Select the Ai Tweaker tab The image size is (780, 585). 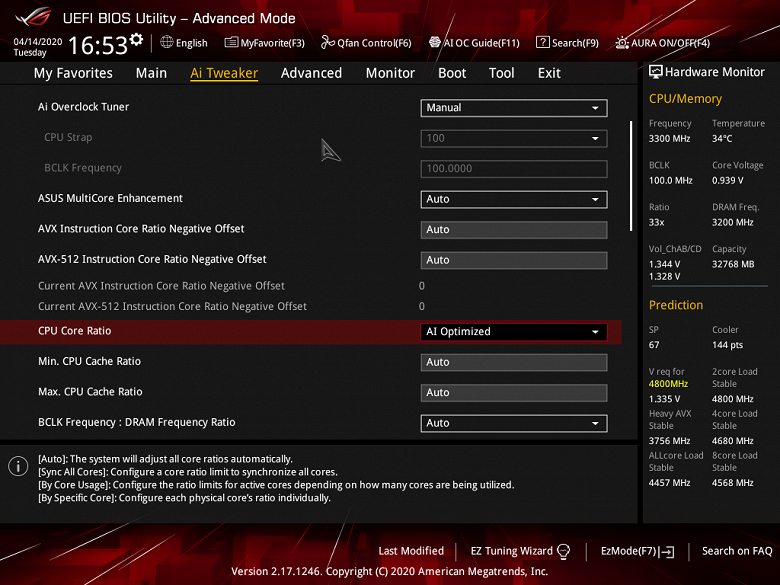click(x=224, y=73)
